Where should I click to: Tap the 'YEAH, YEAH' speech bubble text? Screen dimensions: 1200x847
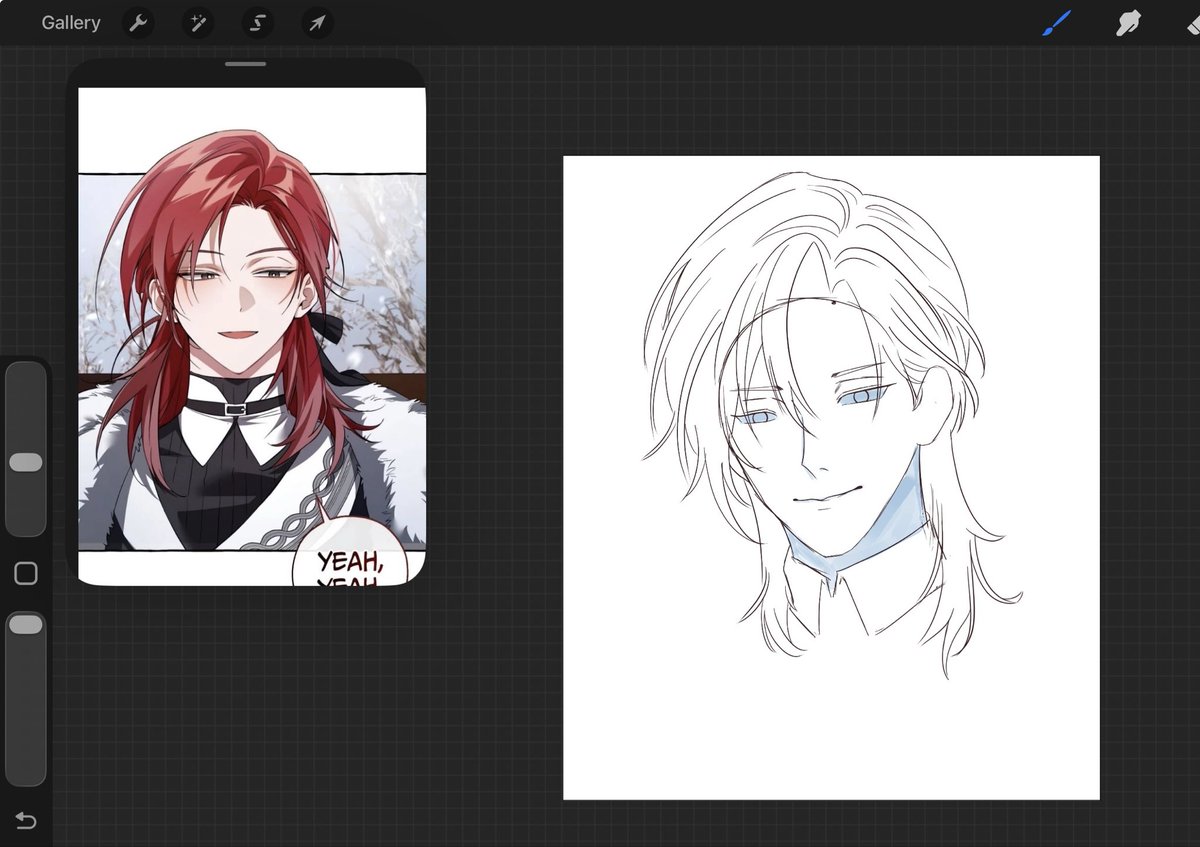point(349,570)
